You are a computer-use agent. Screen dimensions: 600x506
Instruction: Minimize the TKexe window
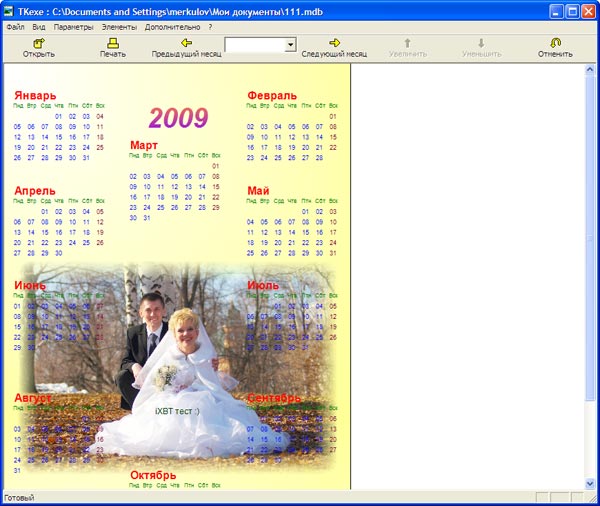click(556, 12)
